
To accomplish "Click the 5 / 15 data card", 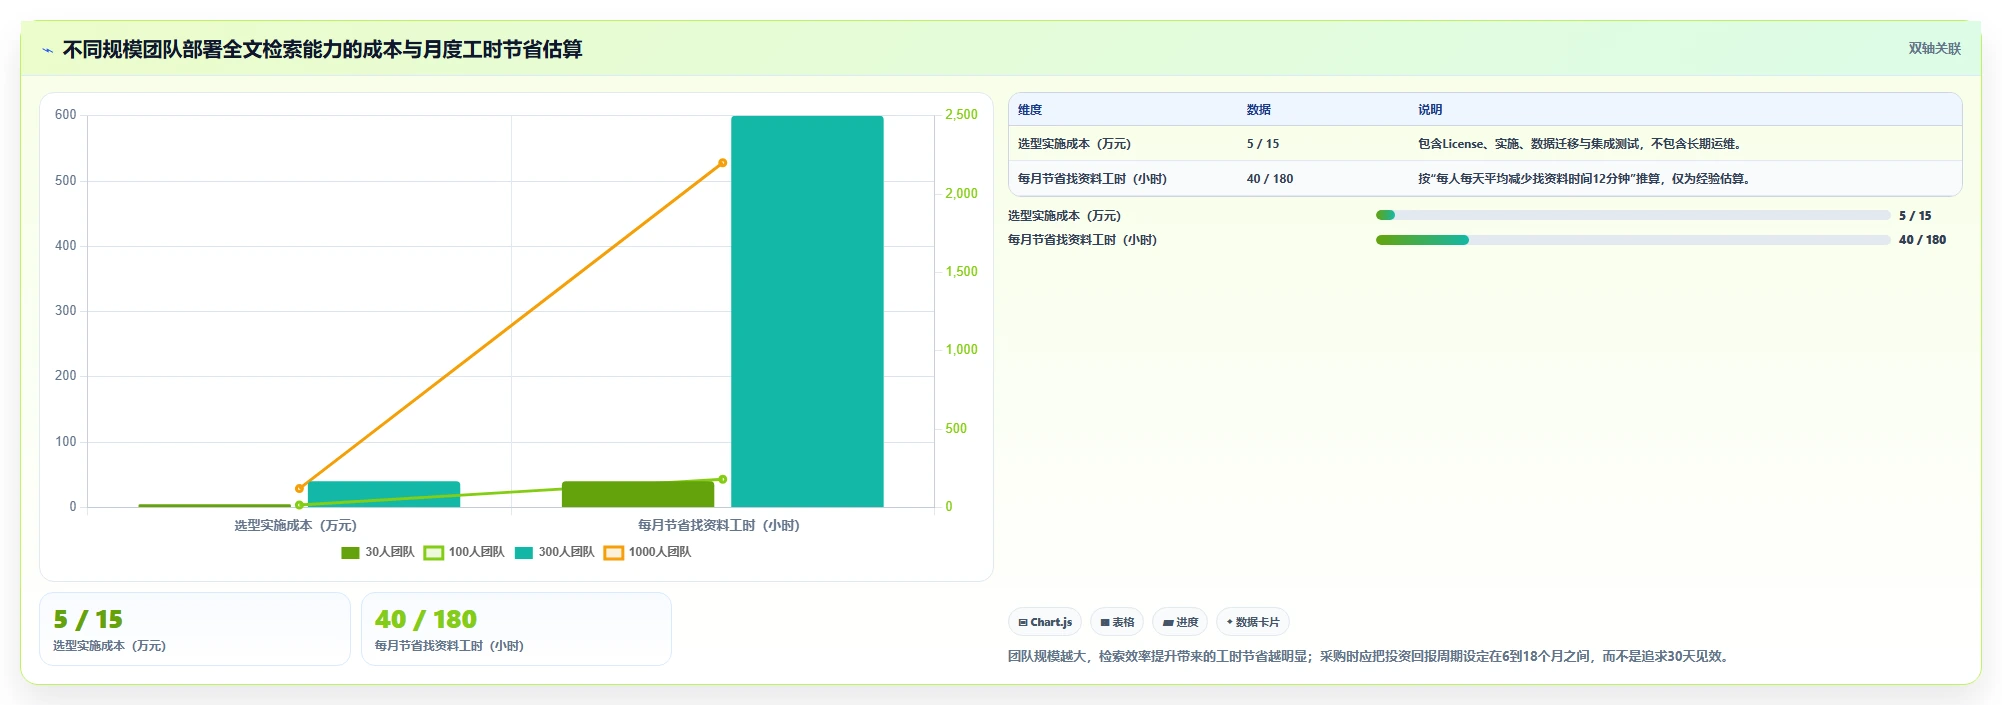I will [x=195, y=629].
